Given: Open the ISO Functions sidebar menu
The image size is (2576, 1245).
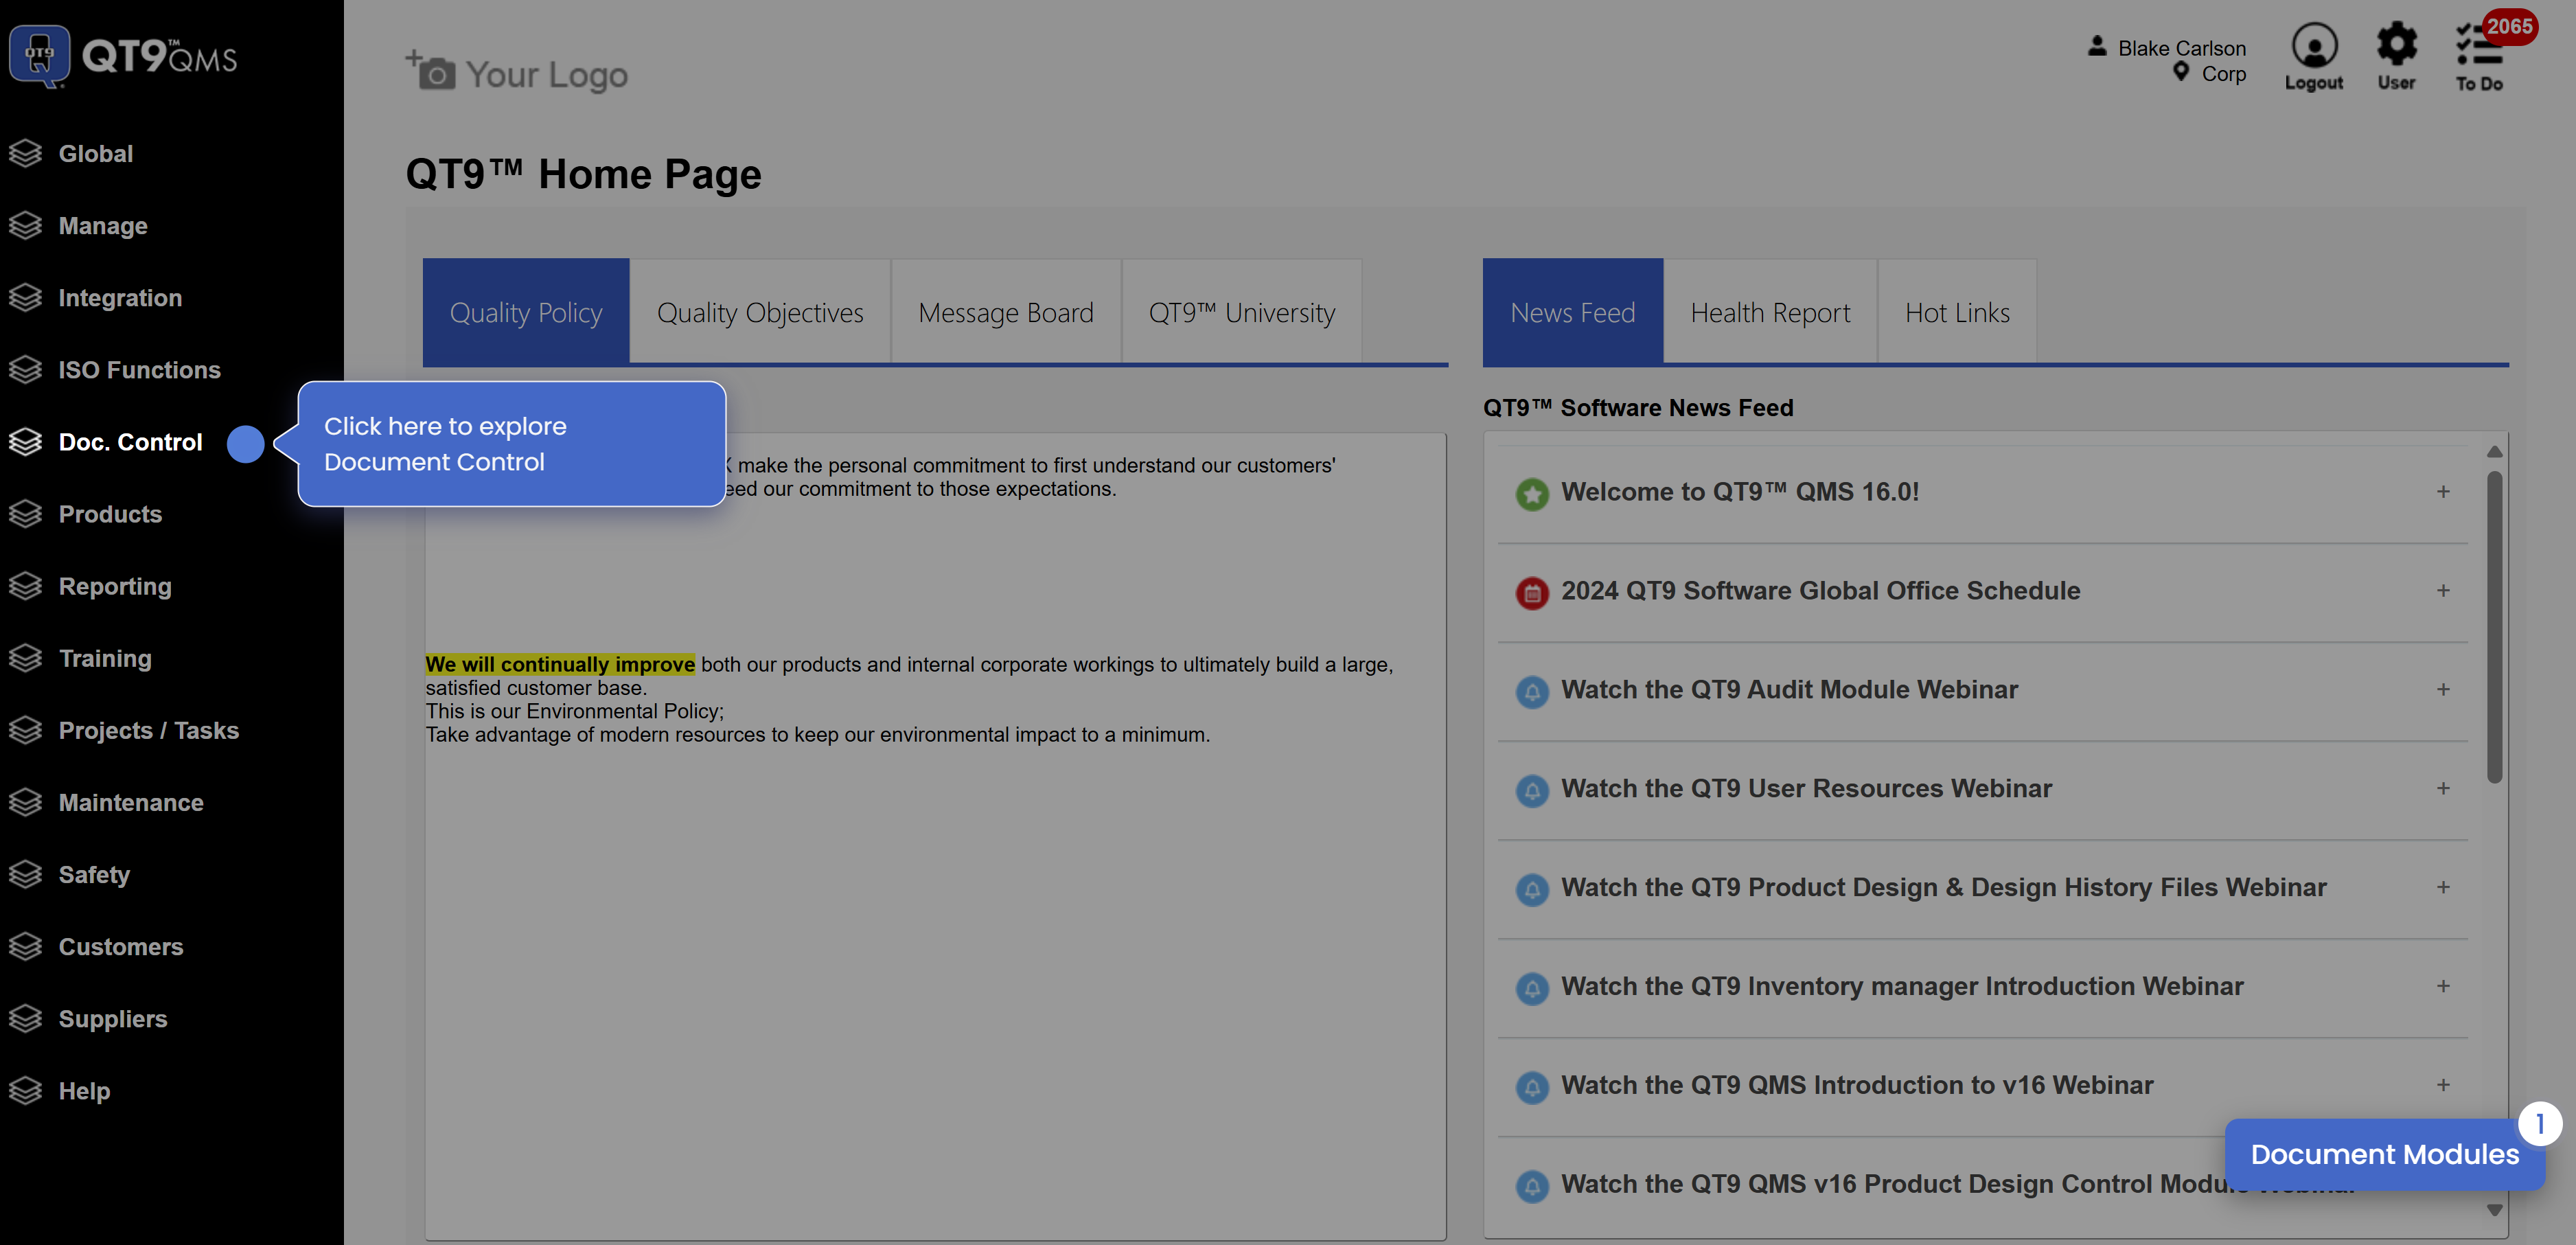Looking at the screenshot, I should click(x=139, y=370).
